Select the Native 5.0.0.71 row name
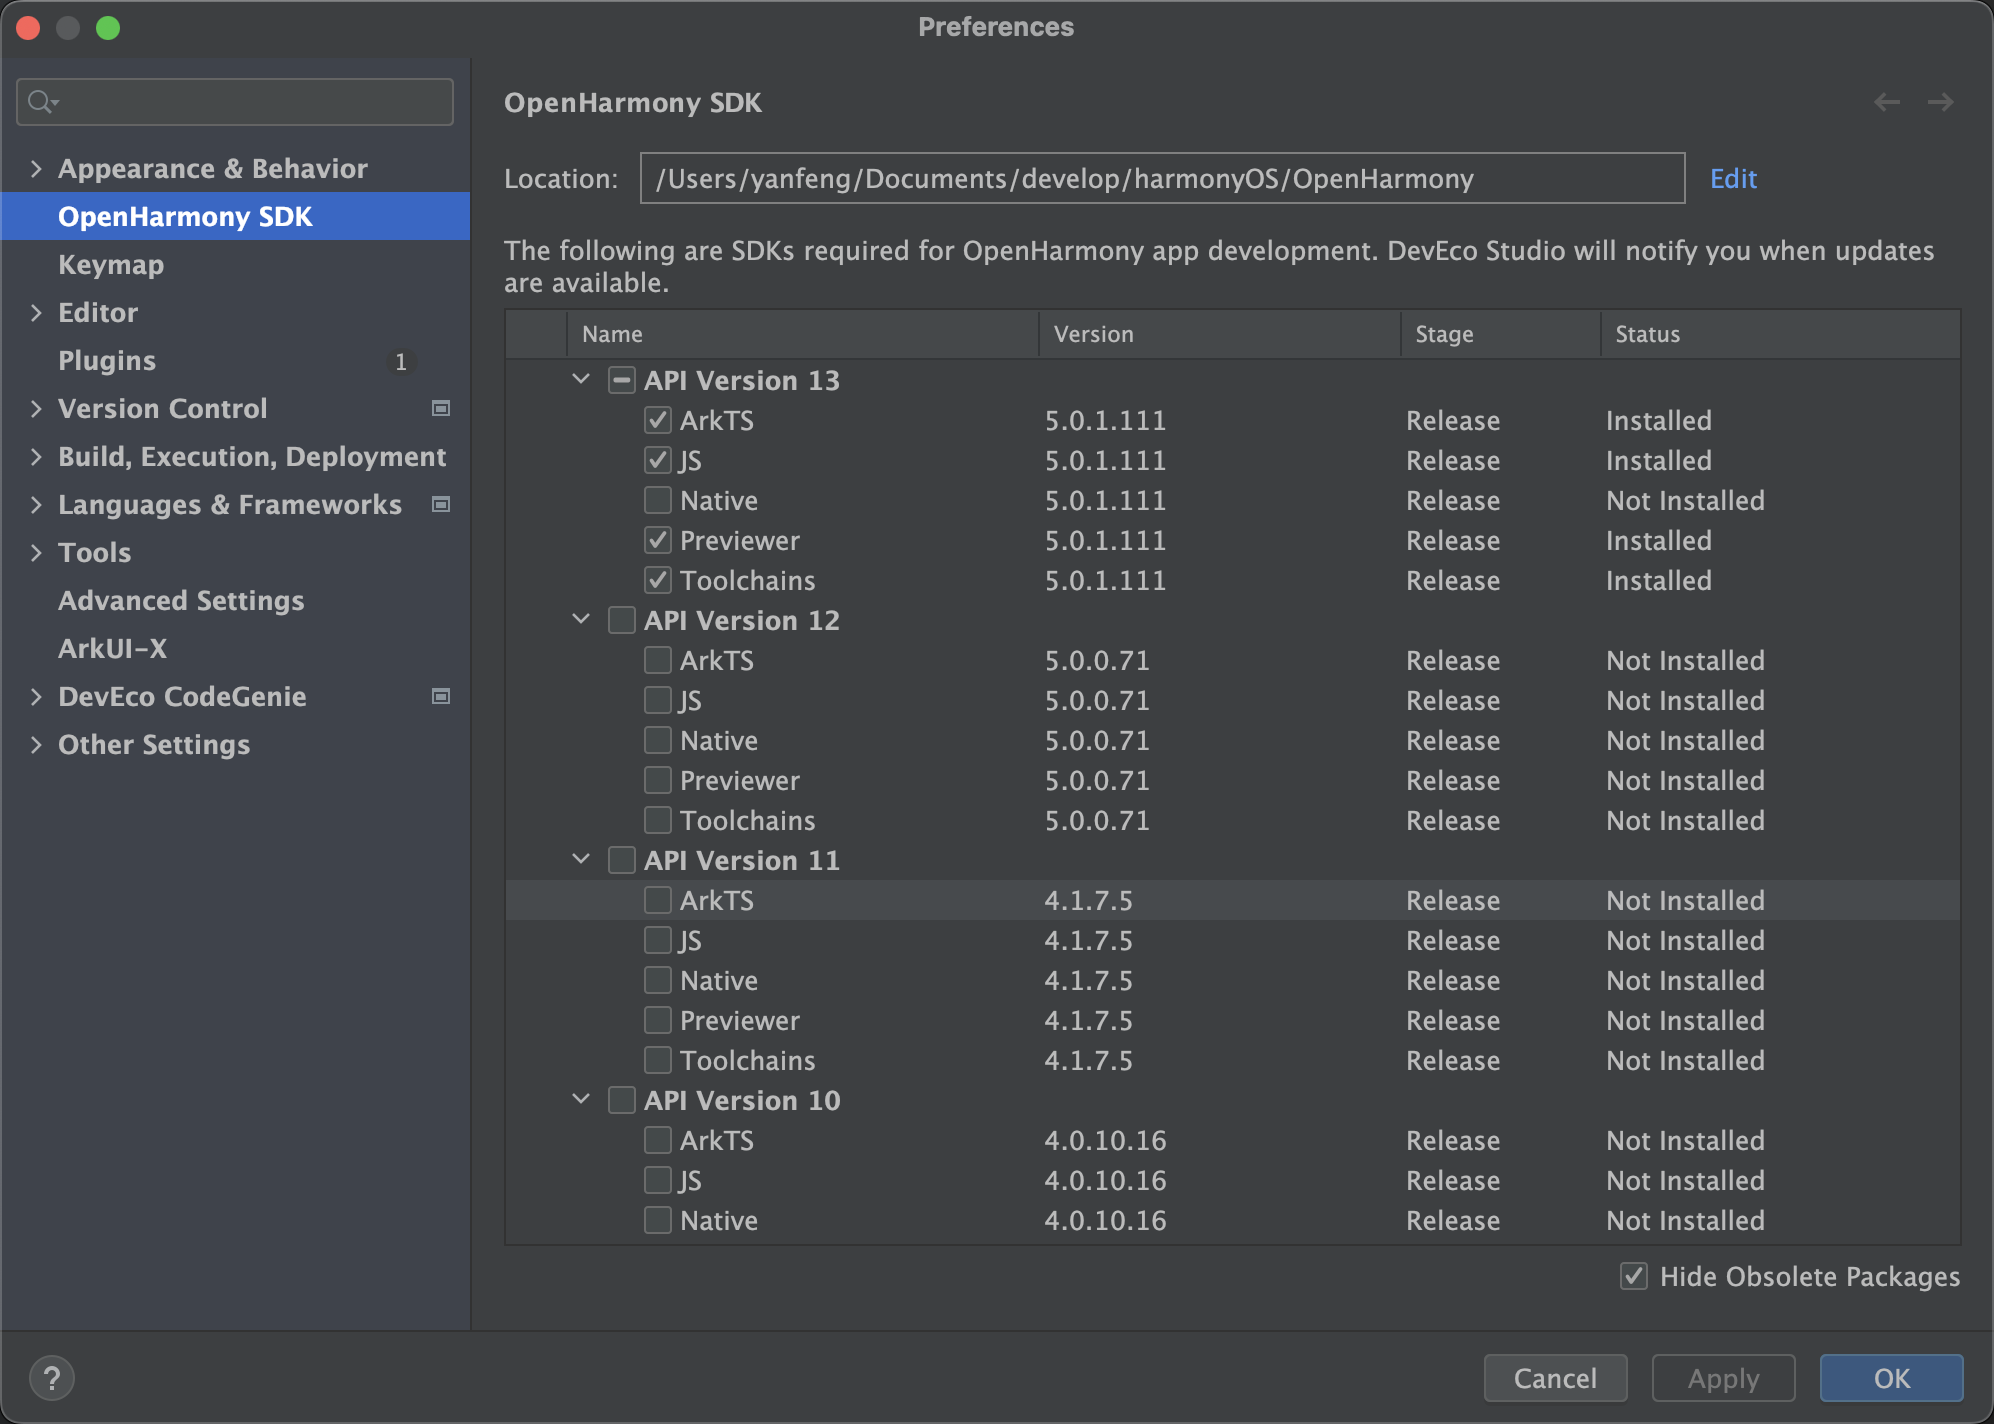 pos(719,740)
